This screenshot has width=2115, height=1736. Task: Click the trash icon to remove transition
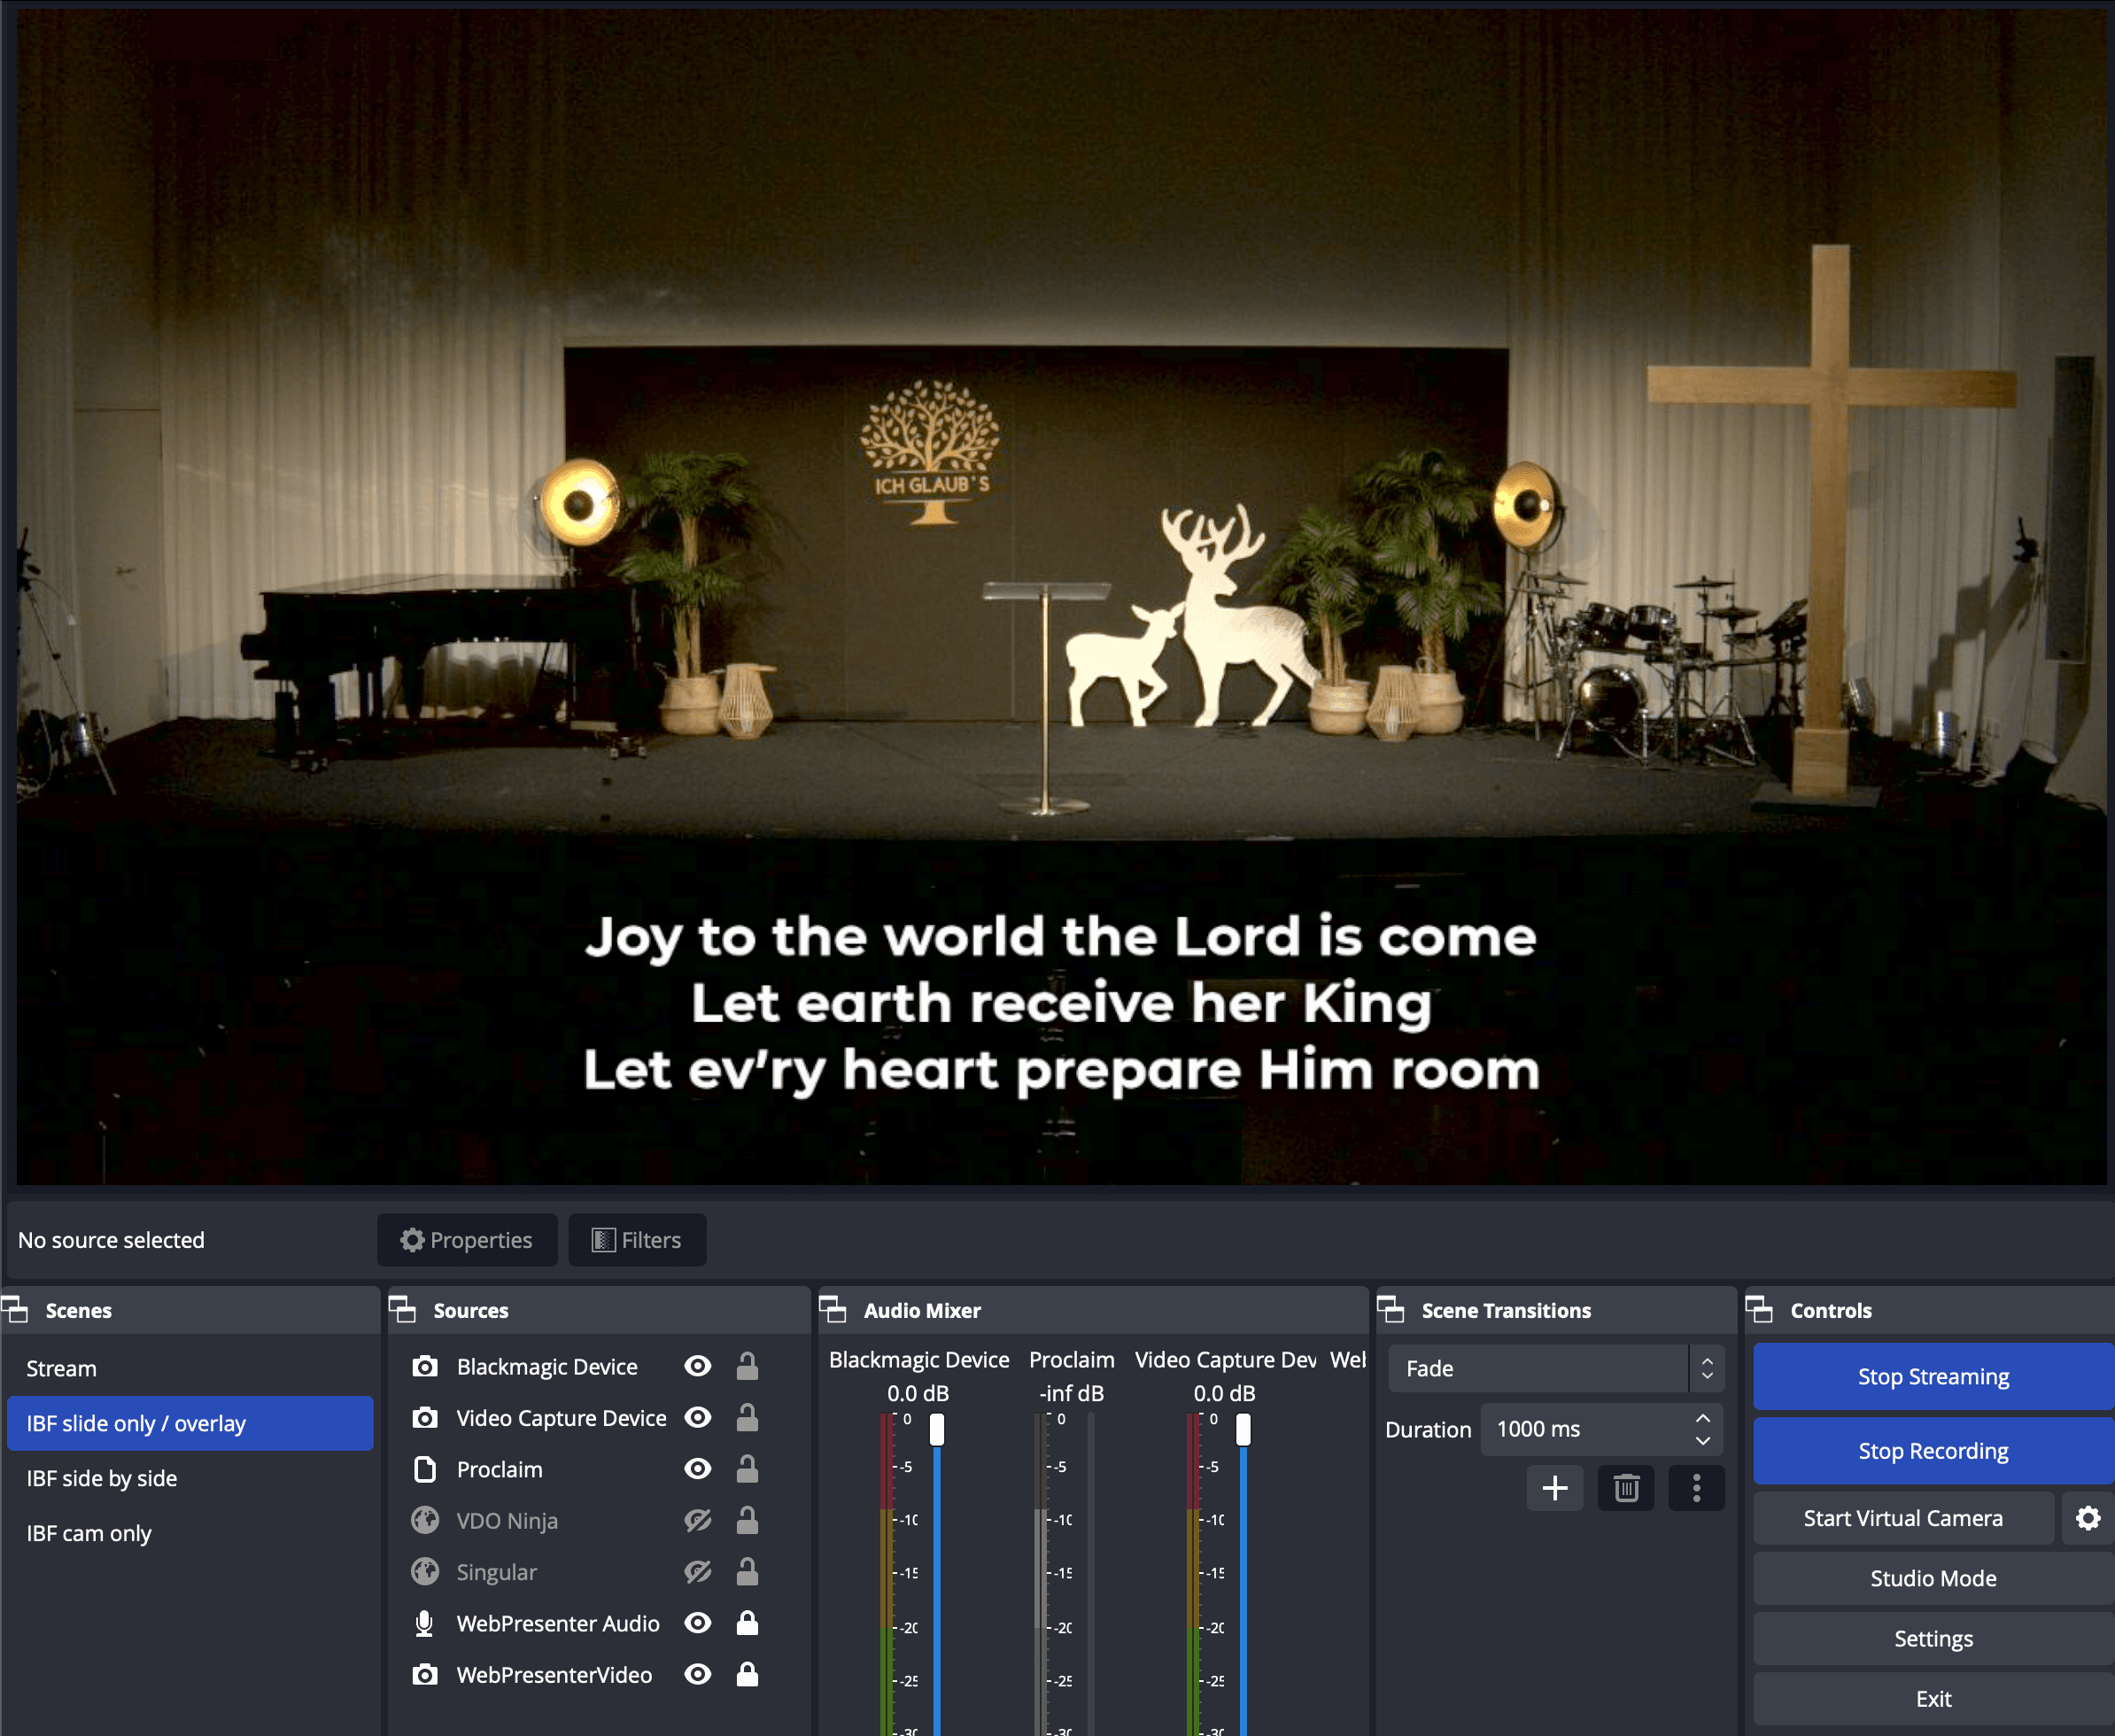1625,1488
